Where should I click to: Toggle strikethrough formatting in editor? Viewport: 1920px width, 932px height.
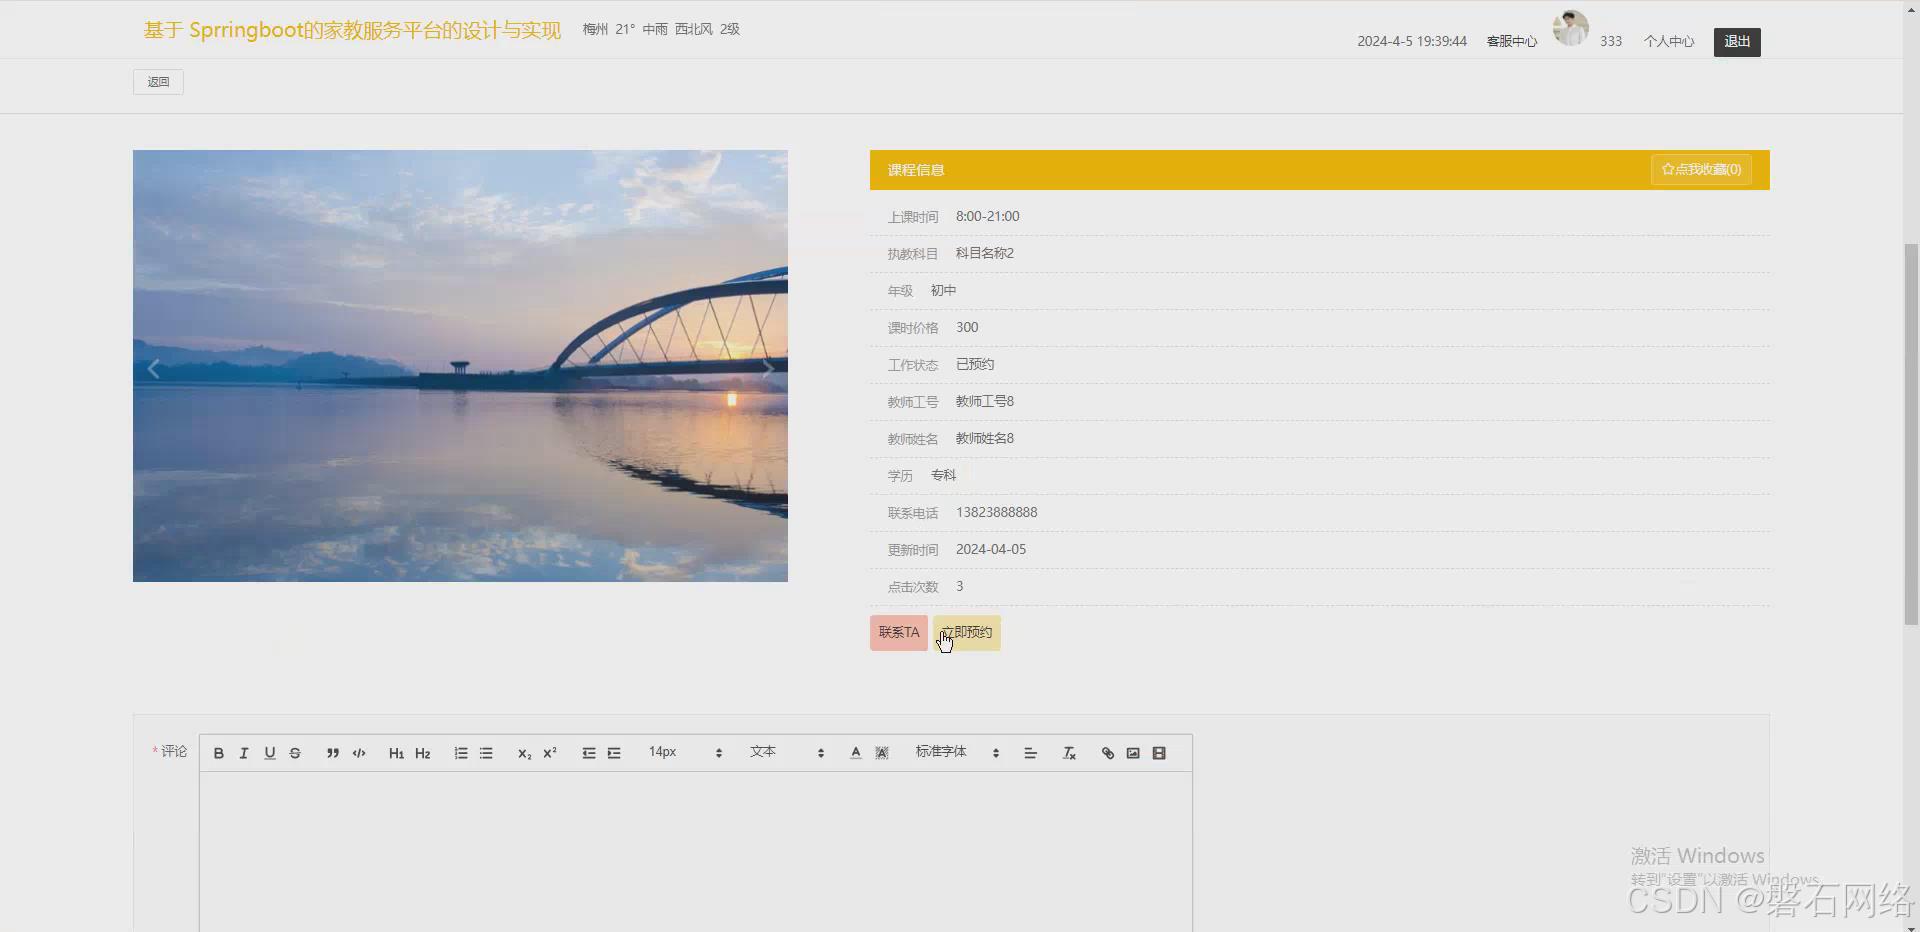click(295, 753)
